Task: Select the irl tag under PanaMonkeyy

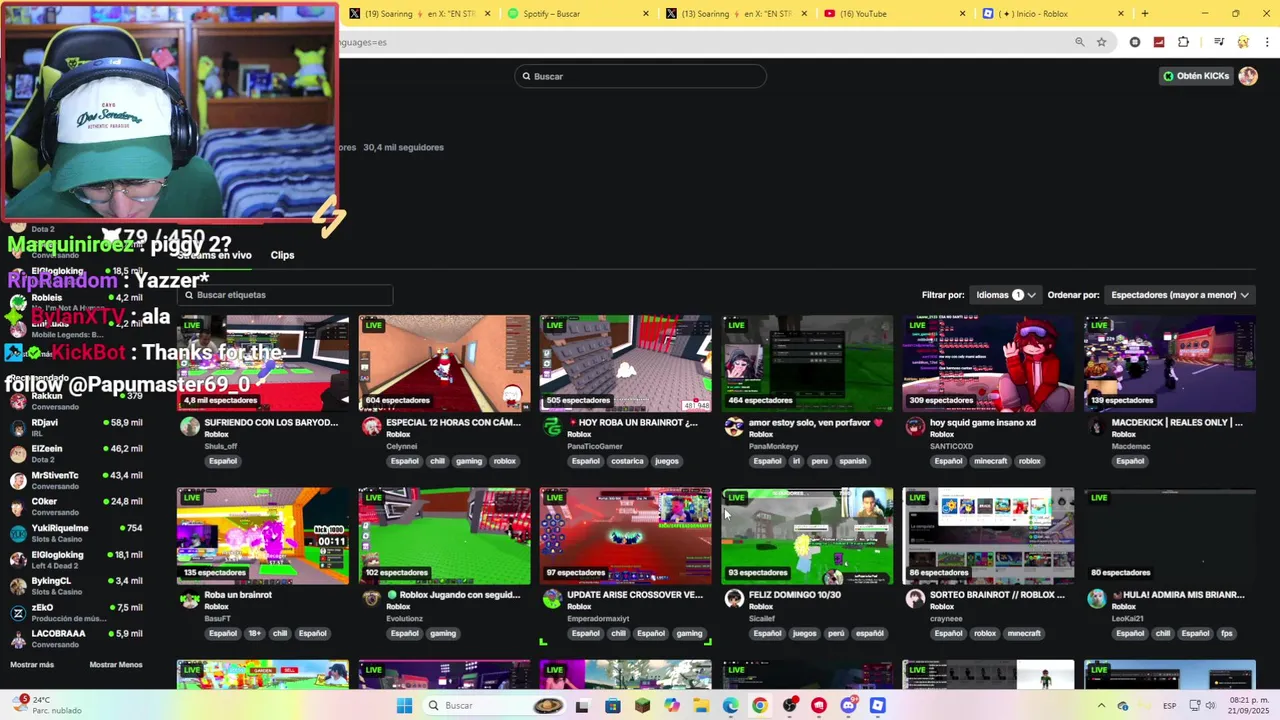Action: (797, 461)
